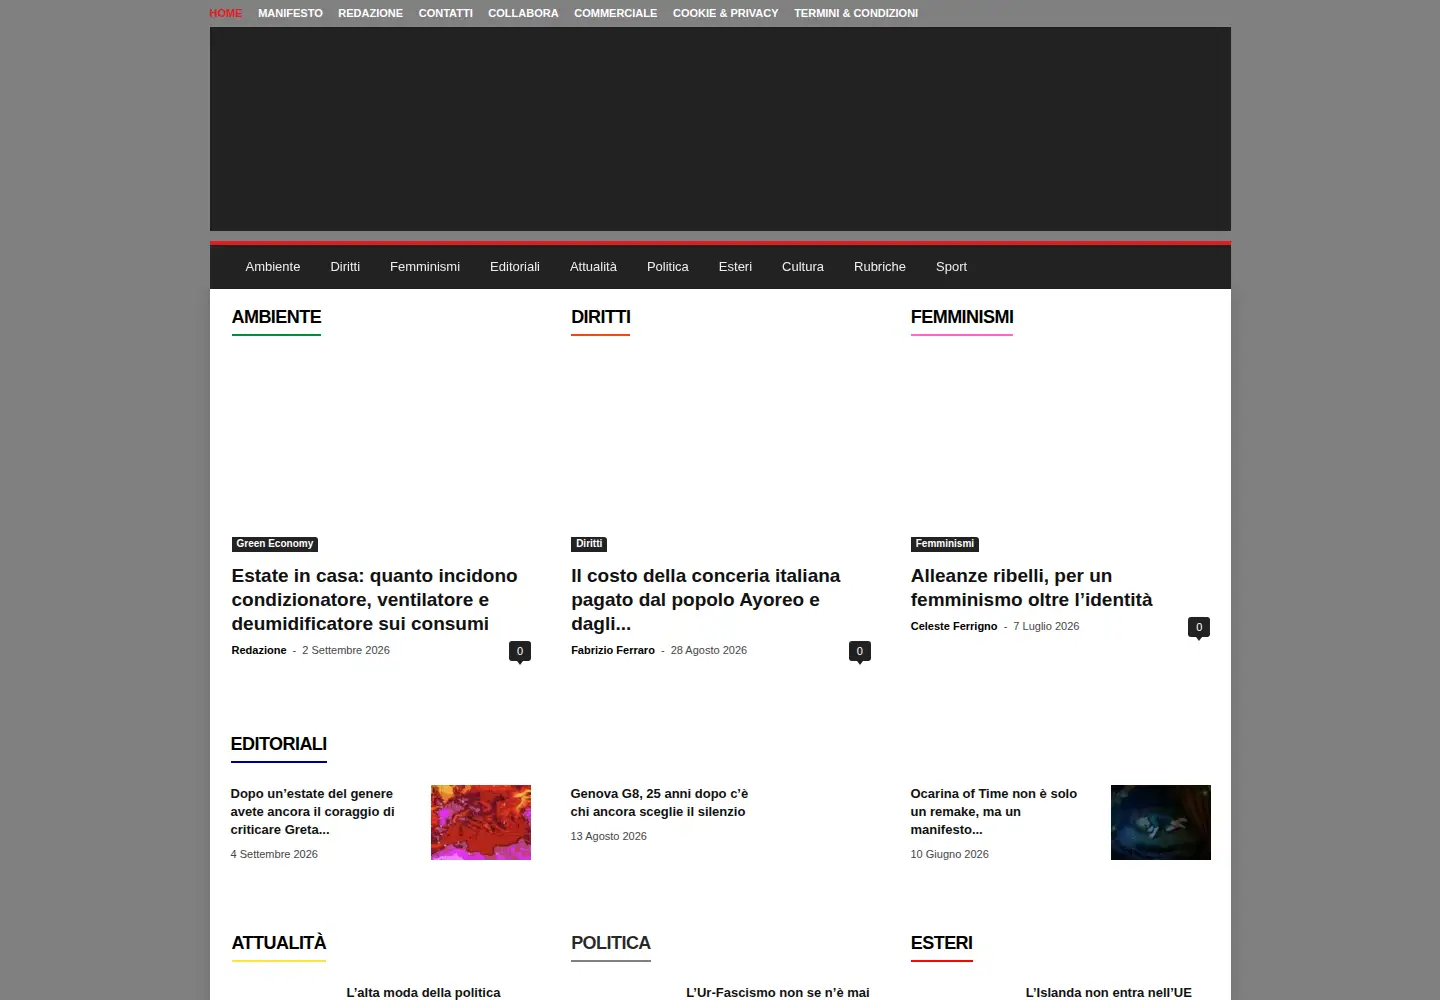1440x1000 pixels.
Task: Open CONTATTI in the top menu
Action: [x=445, y=13]
